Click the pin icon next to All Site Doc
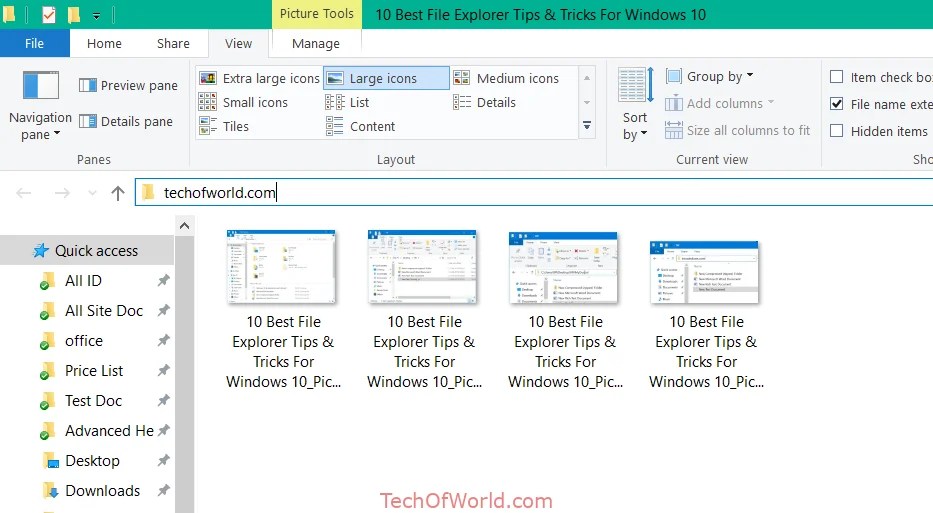Viewport: 933px width, 513px height. (163, 310)
